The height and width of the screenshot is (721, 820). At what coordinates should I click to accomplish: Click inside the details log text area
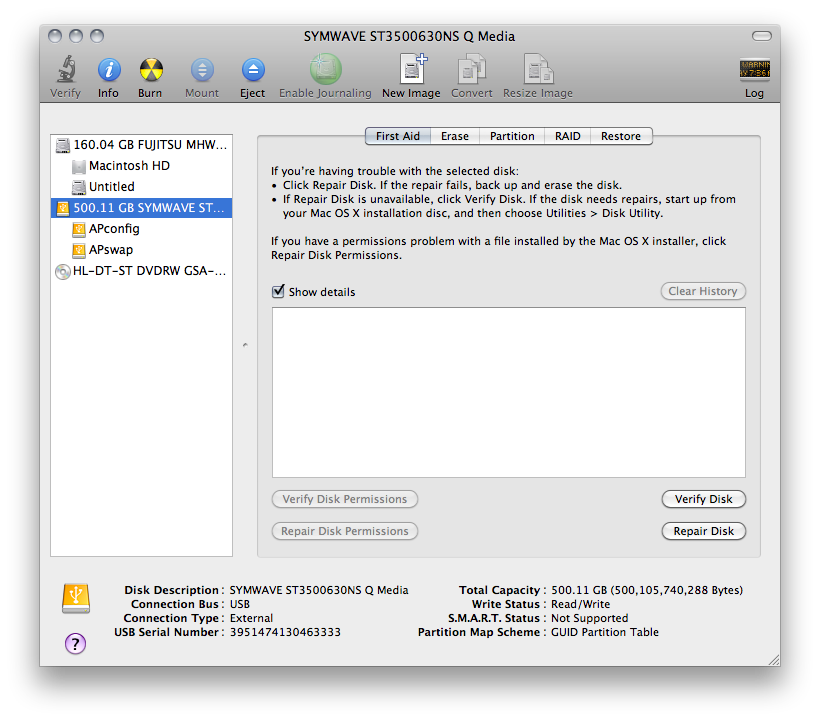click(508, 392)
